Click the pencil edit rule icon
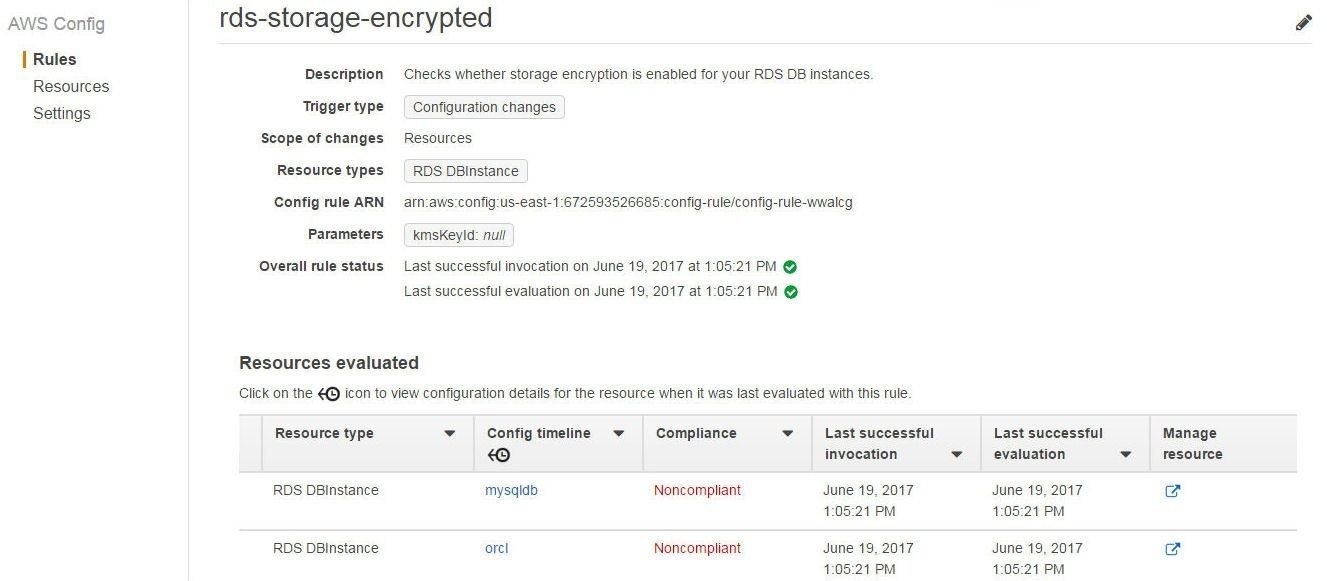The height and width of the screenshot is (581, 1327). (1303, 22)
